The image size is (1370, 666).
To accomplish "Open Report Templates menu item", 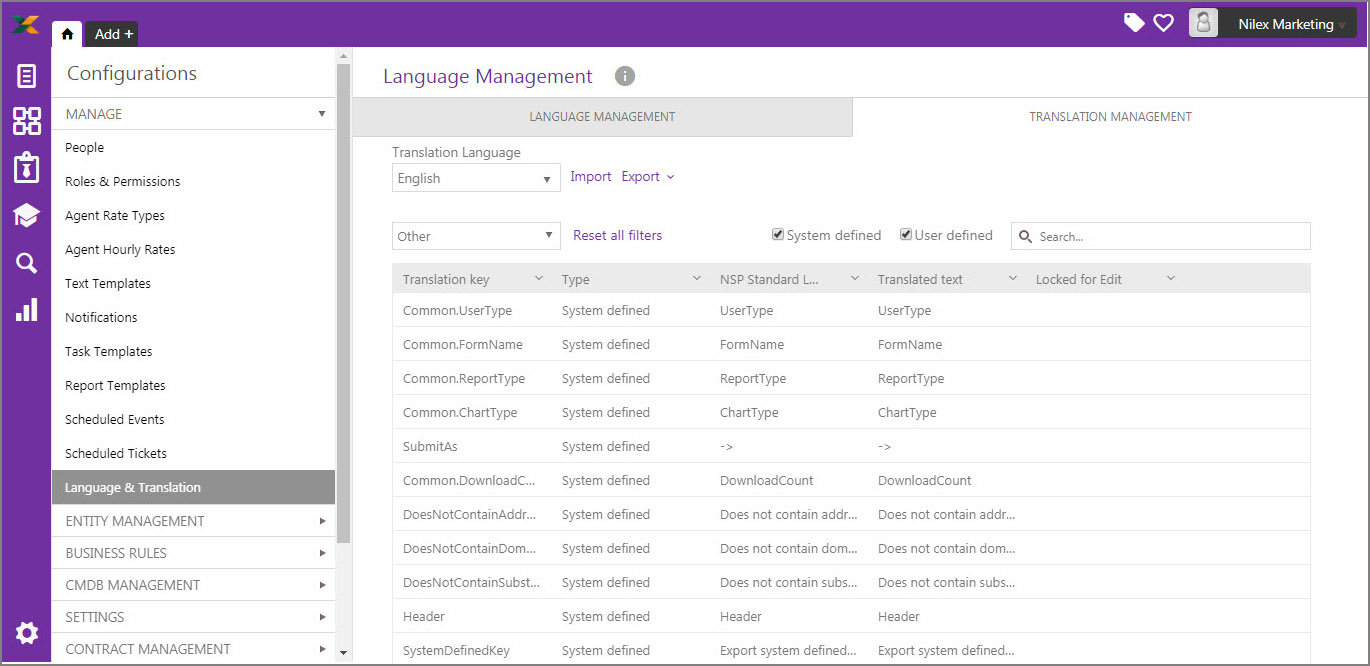I will (x=115, y=385).
